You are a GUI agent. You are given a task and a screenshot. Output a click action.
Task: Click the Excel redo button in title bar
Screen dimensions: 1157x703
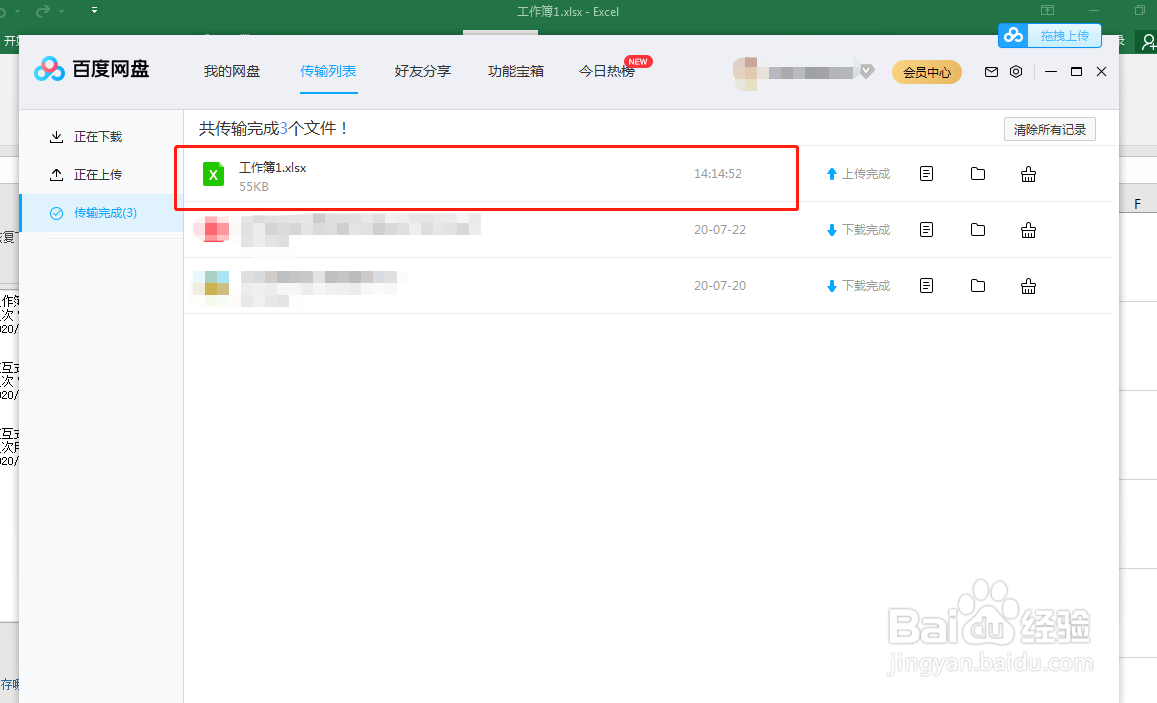44,10
